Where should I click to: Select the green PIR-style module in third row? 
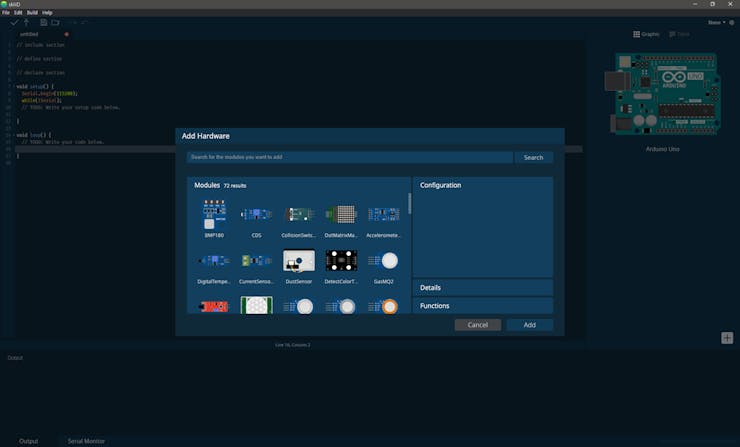point(256,305)
